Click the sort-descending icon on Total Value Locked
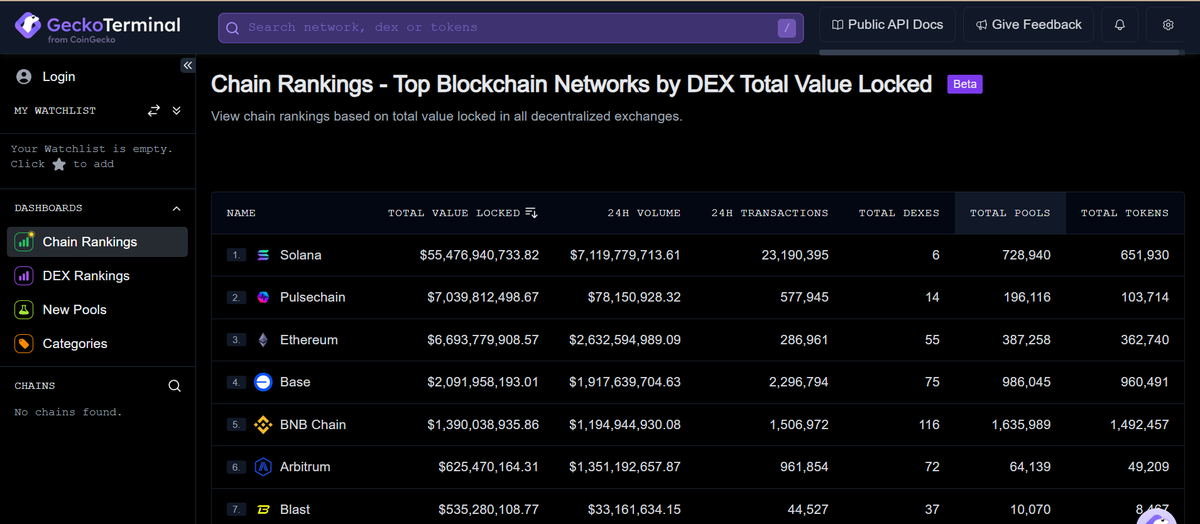The image size is (1200, 524). pyautogui.click(x=532, y=213)
